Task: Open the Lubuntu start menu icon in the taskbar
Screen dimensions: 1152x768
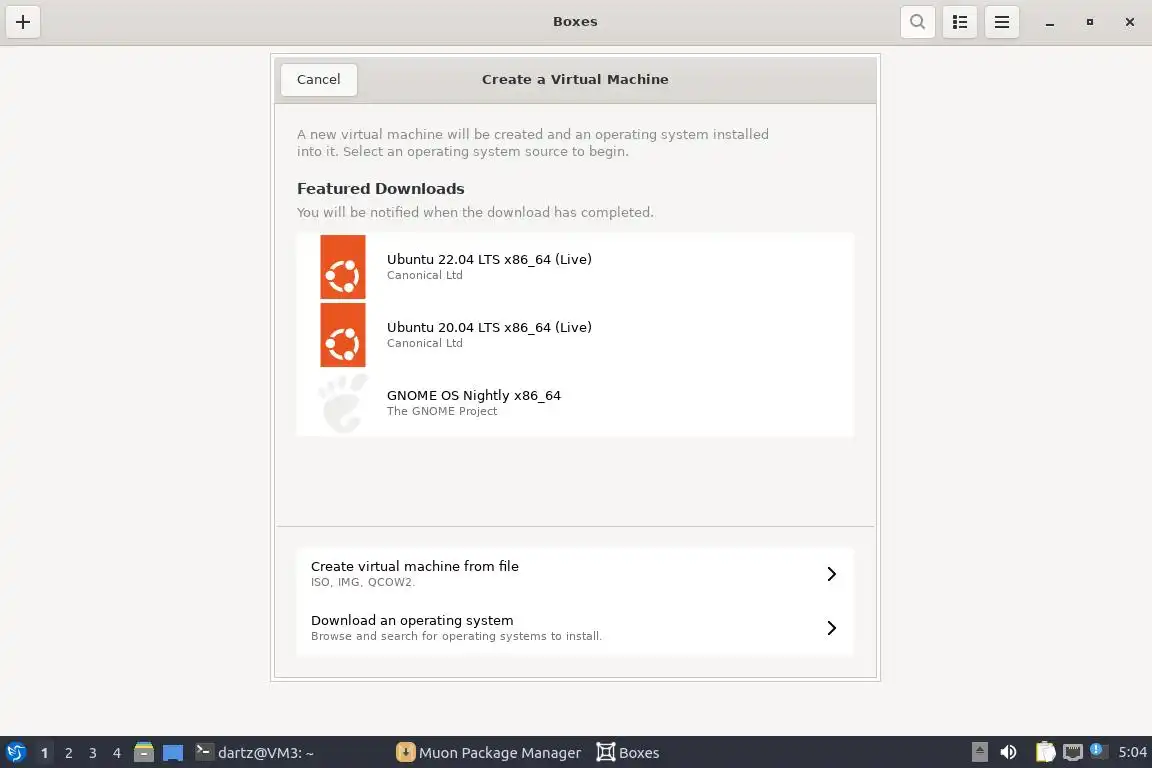Action: coord(15,753)
